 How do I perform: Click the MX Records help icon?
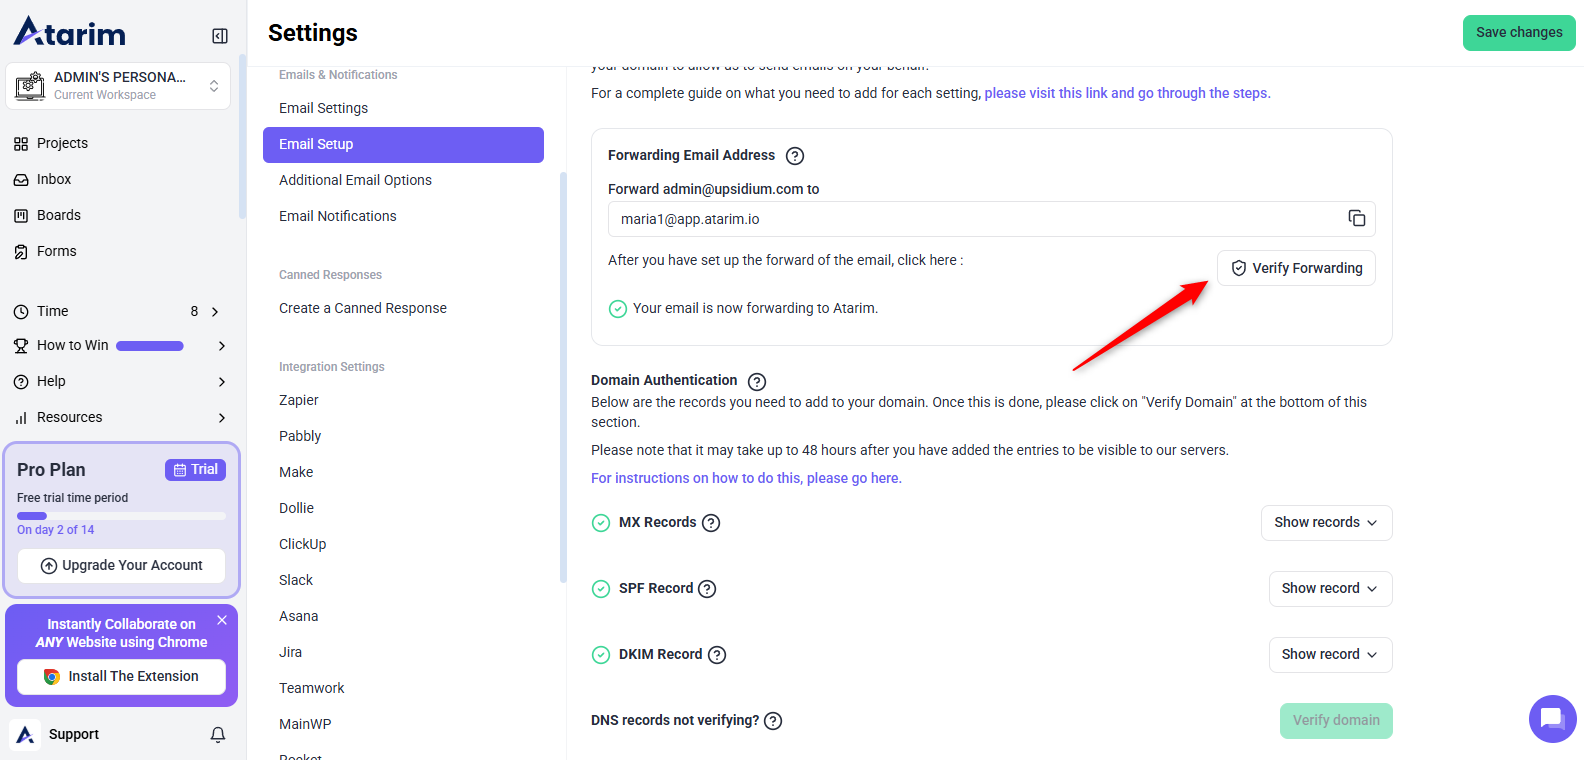[x=711, y=523]
